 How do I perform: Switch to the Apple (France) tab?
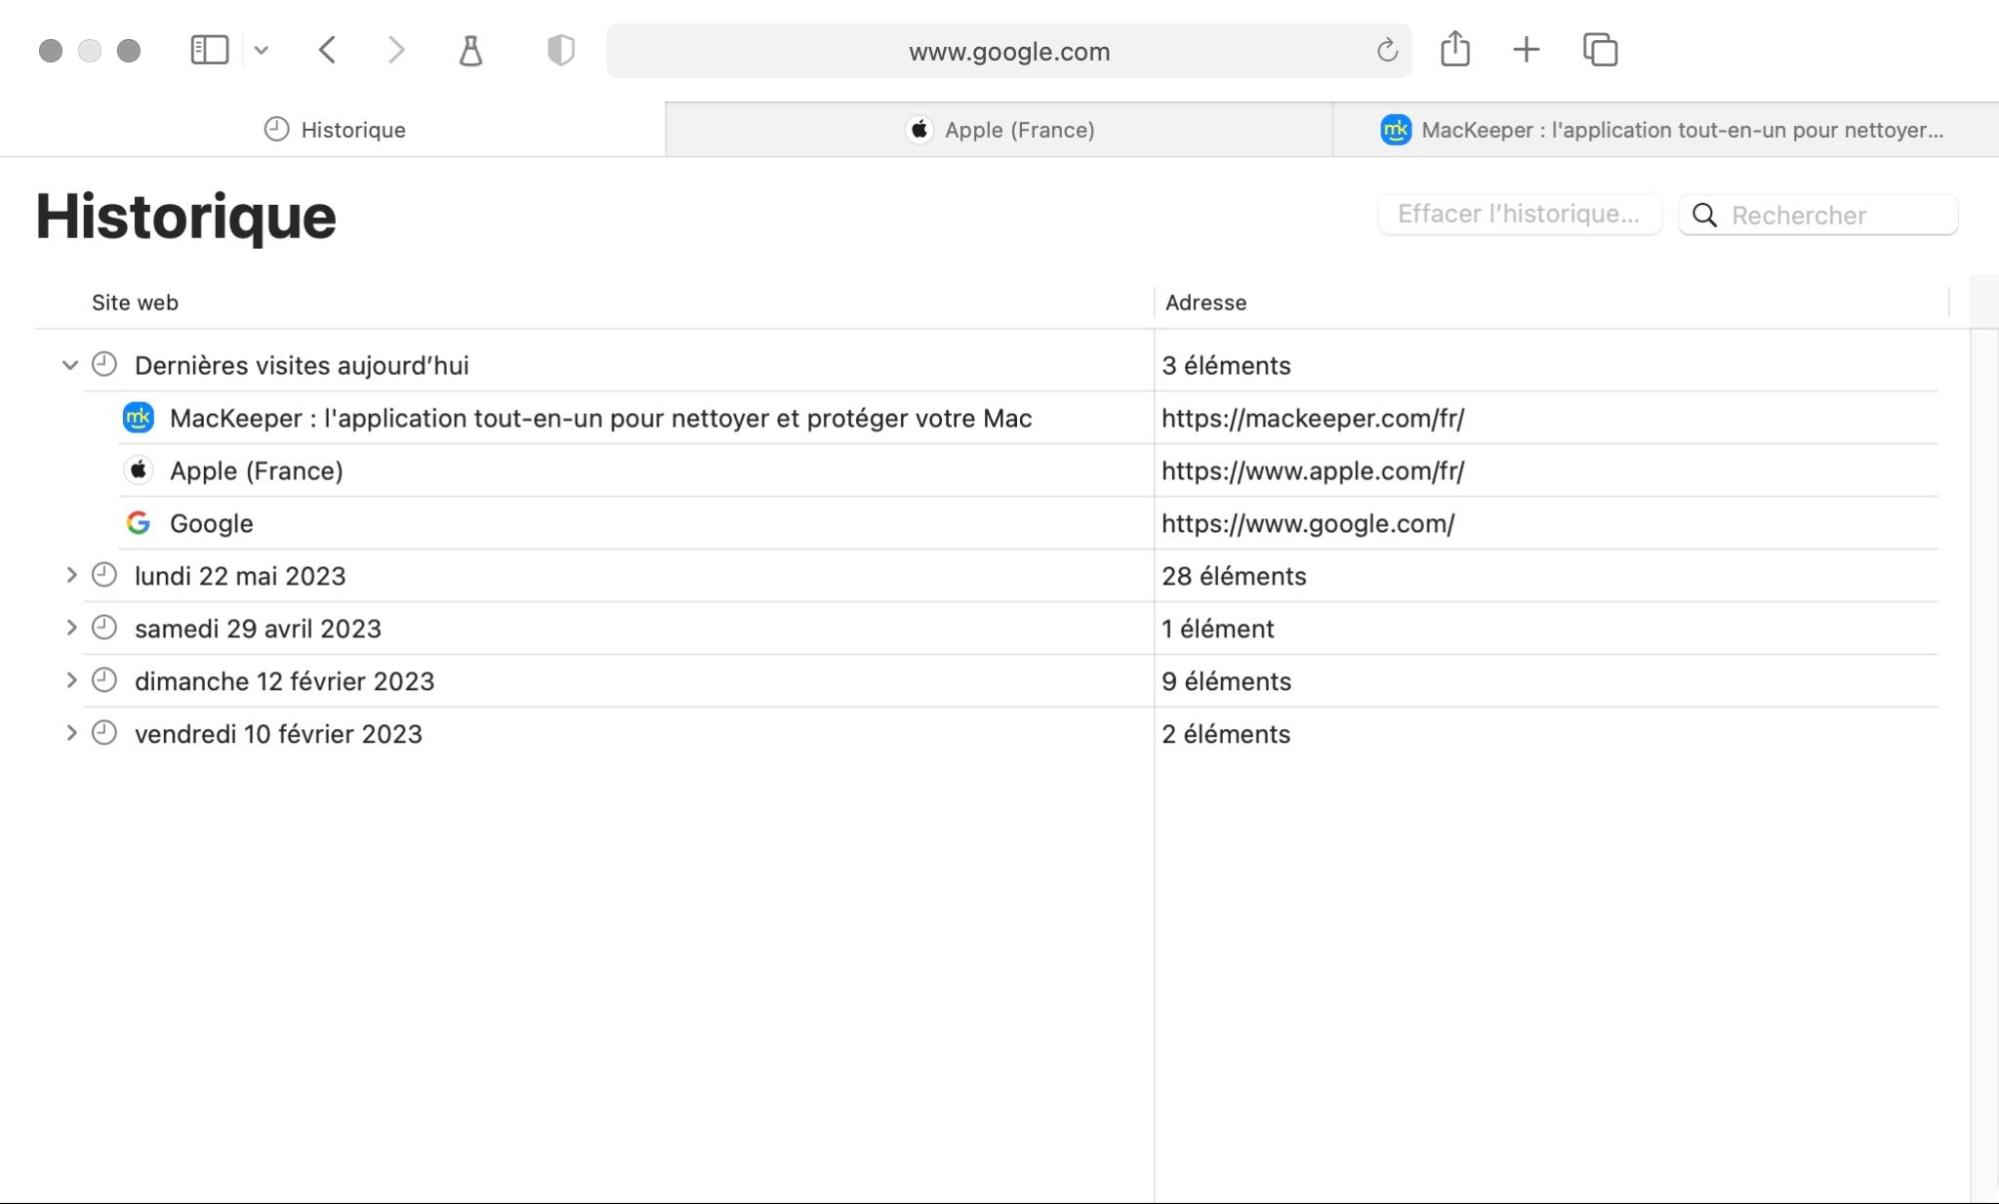[x=999, y=129]
